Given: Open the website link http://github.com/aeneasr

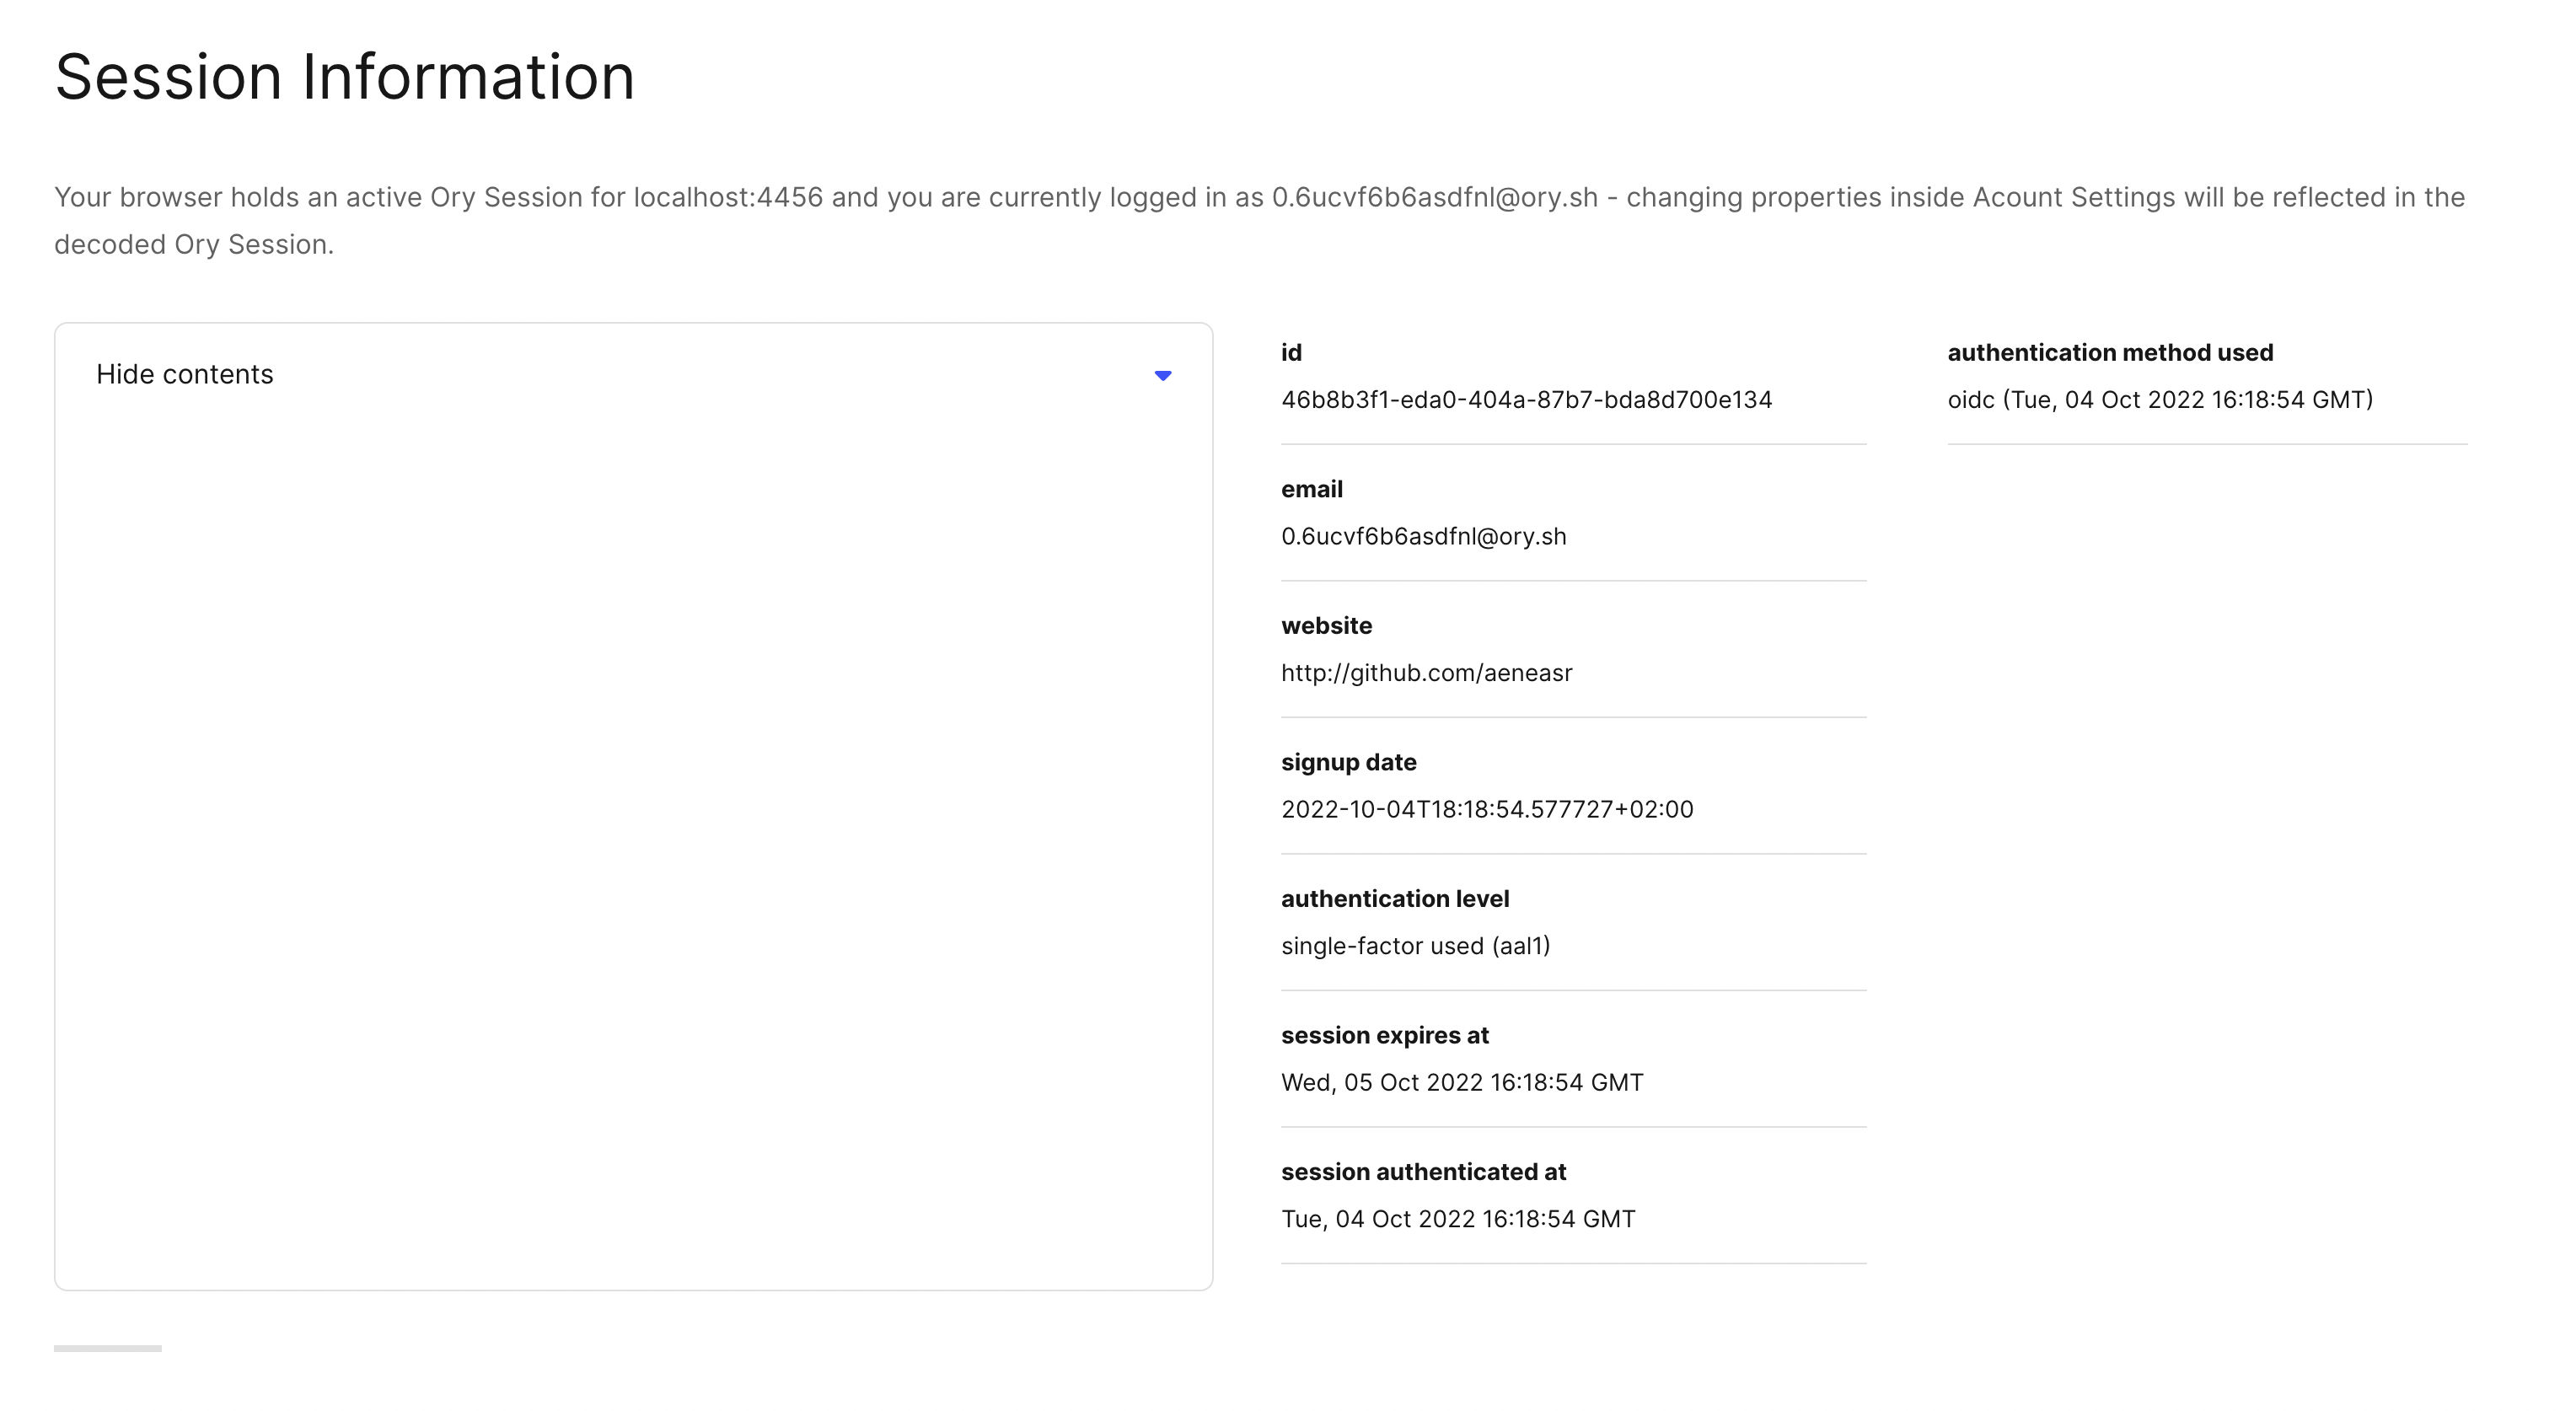Looking at the screenshot, I should click(x=1427, y=672).
